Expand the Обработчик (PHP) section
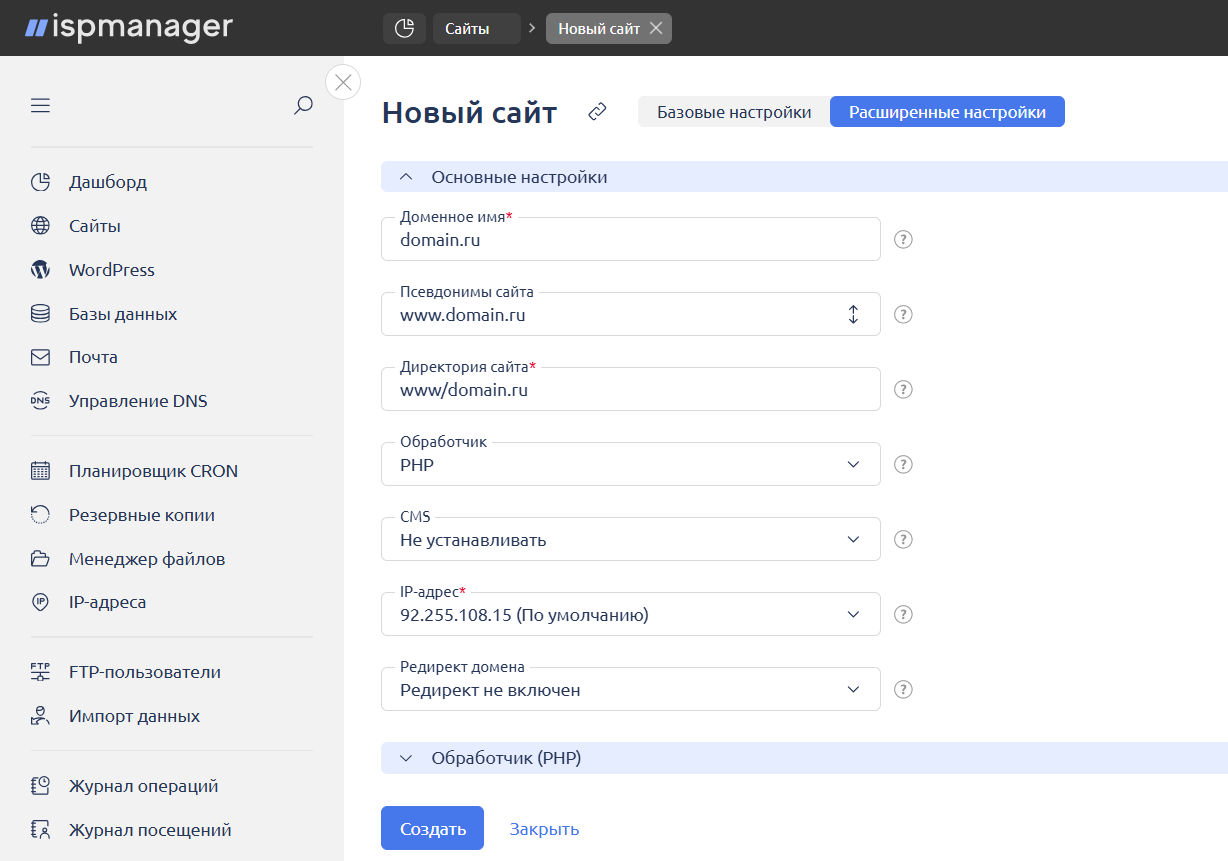Screen dimensions: 1228x861 [x=505, y=758]
